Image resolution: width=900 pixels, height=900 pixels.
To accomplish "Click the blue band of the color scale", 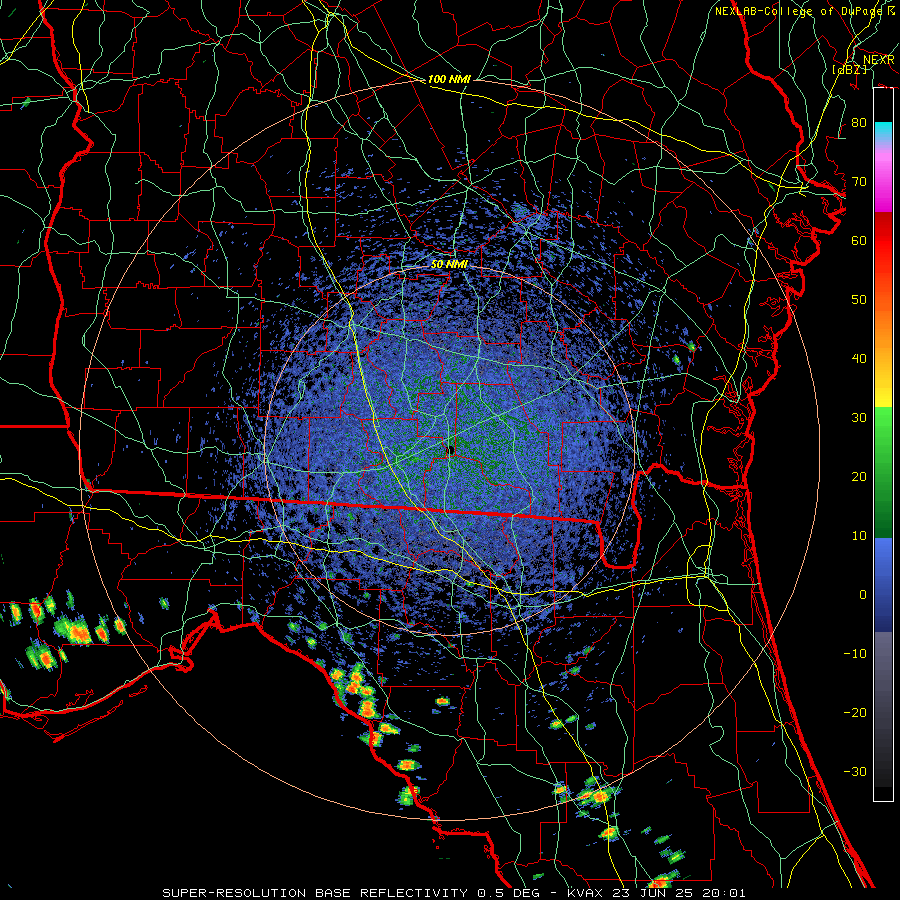I will tap(883, 584).
